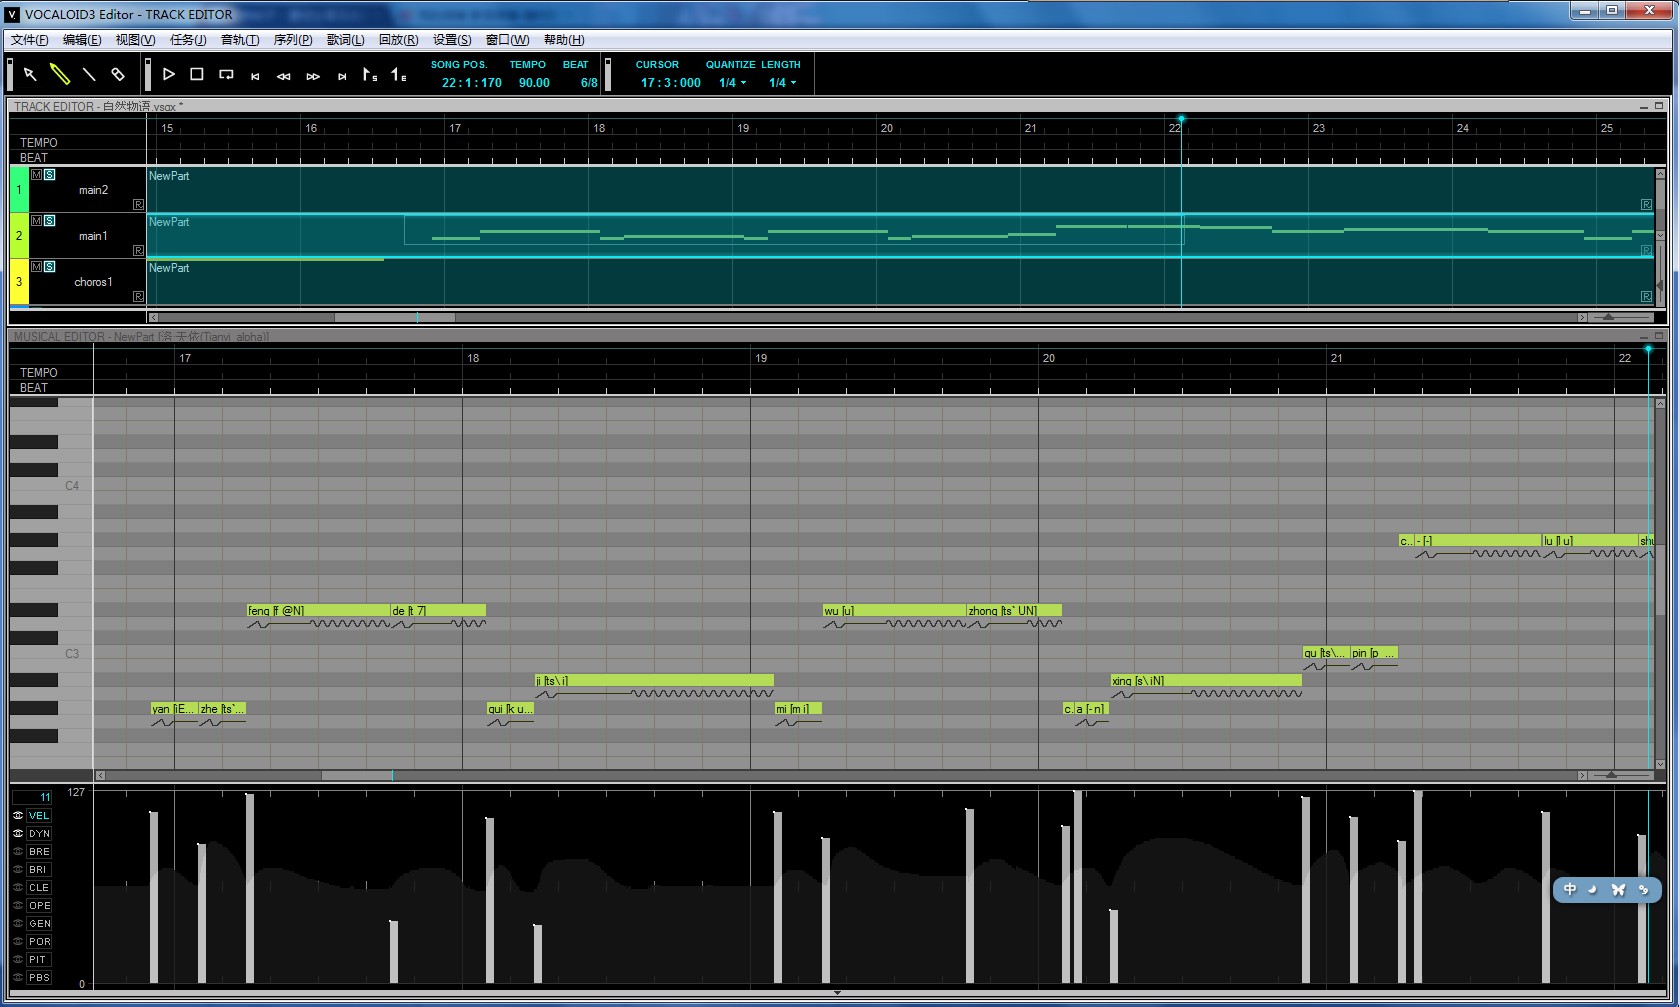1679x1007 pixels.
Task: Click the IME moon icon in language bar
Action: [1593, 889]
